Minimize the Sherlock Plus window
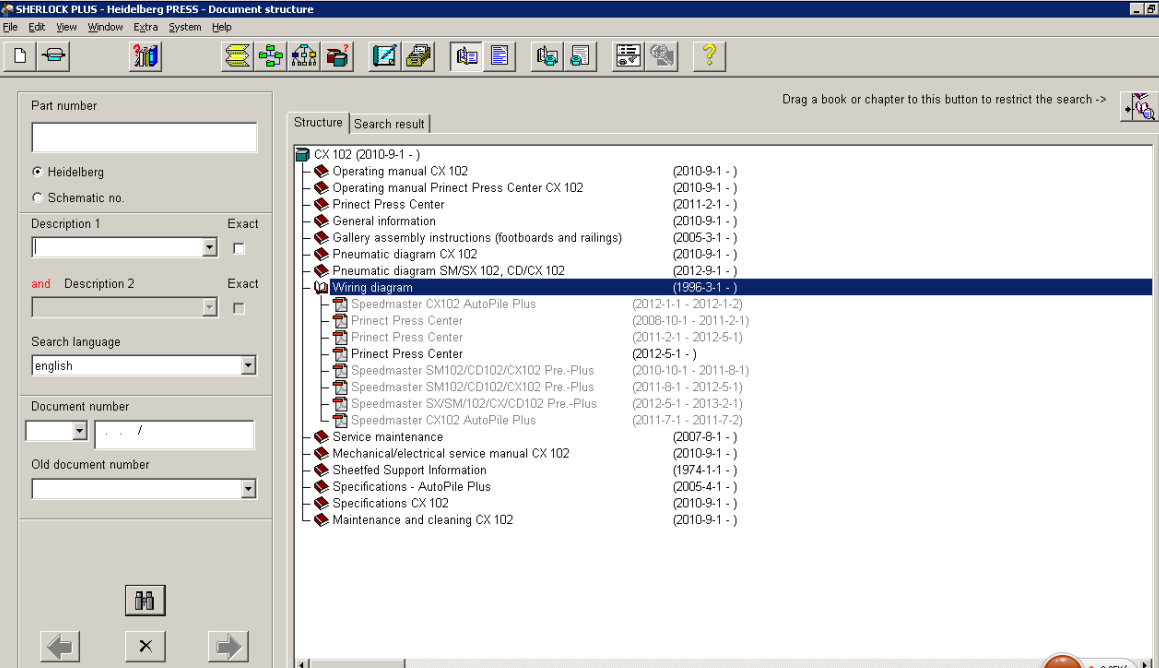Image resolution: width=1159 pixels, height=668 pixels. tap(1136, 9)
